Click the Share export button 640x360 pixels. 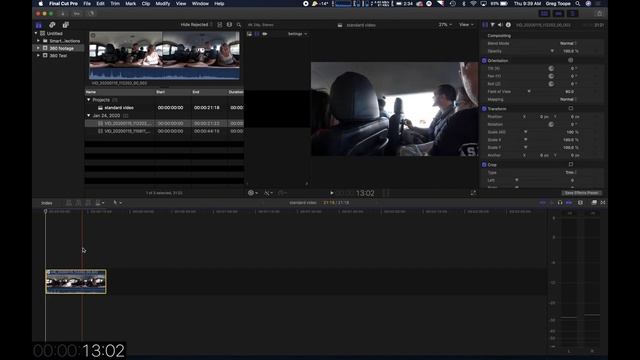[600, 13]
